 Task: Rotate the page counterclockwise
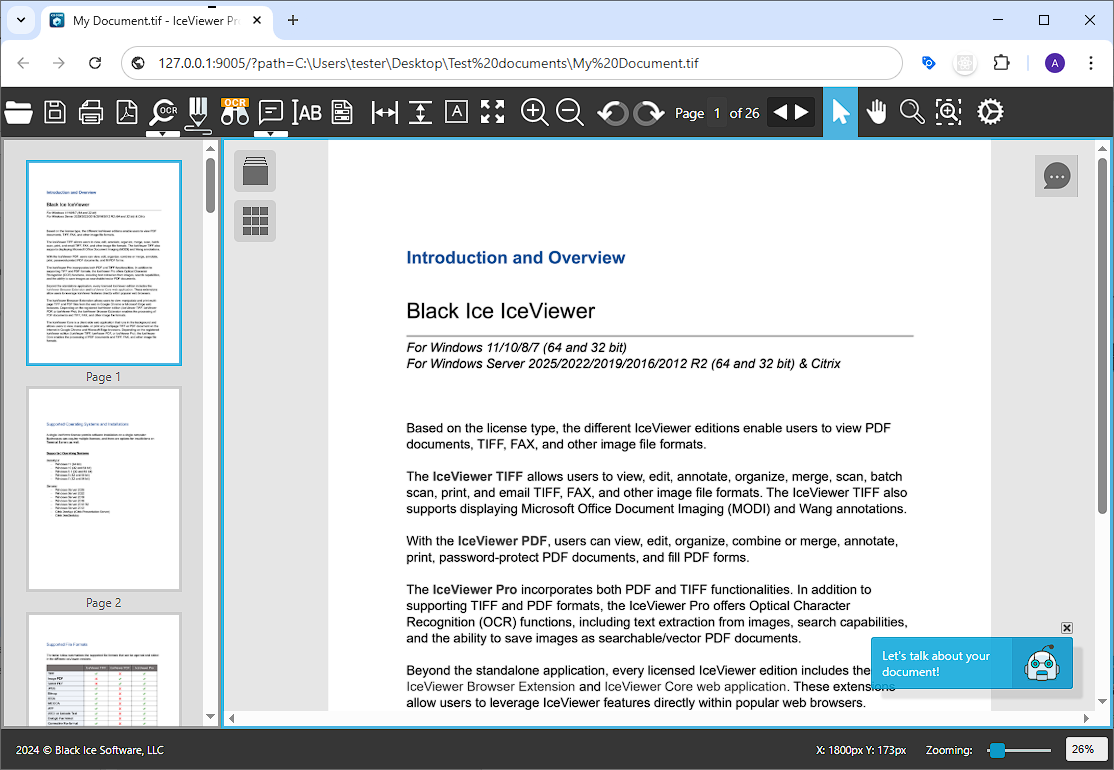pyautogui.click(x=612, y=113)
